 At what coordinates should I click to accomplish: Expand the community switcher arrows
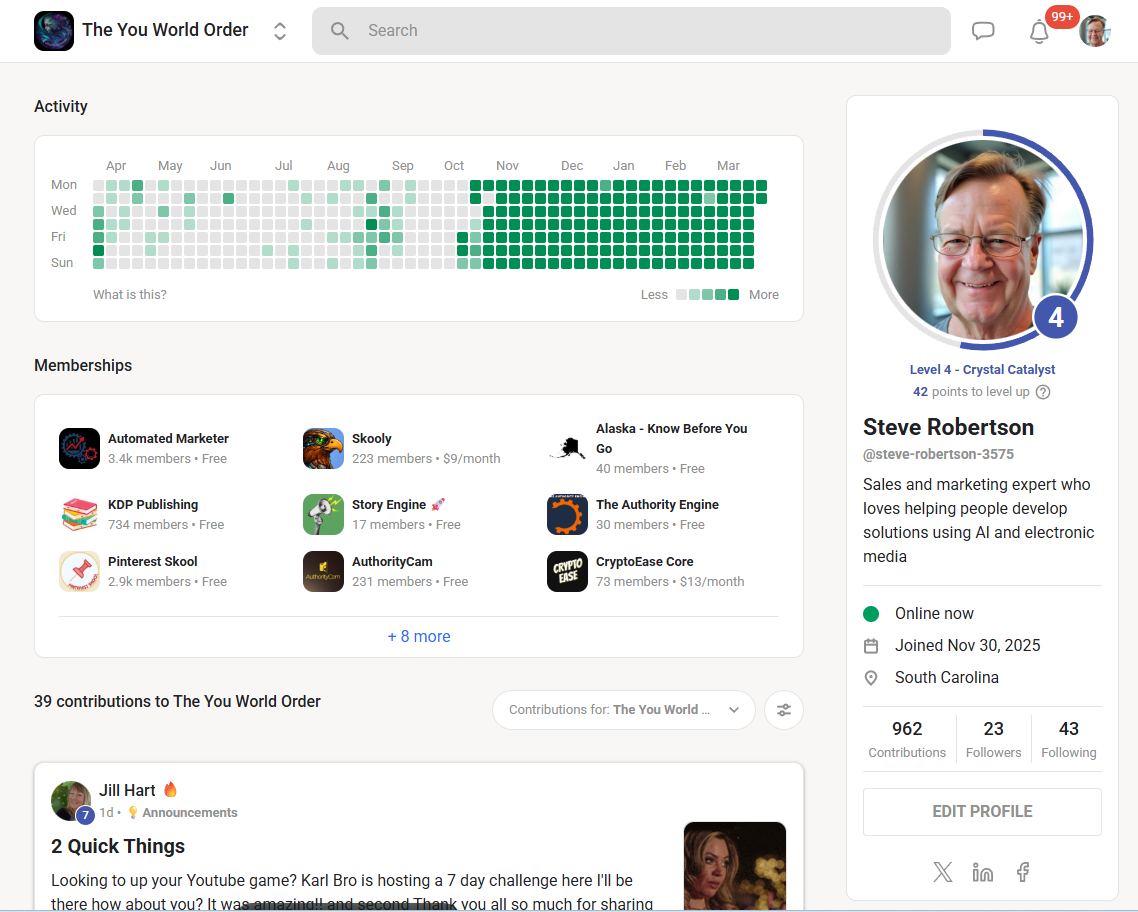pyautogui.click(x=280, y=31)
